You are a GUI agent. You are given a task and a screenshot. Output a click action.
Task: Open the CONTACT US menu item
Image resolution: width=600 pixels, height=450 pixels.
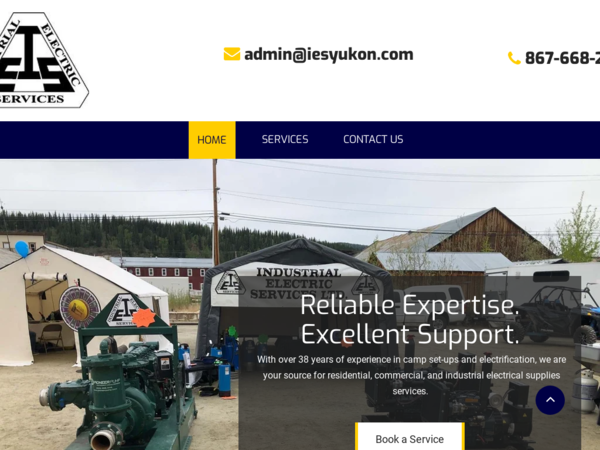click(373, 139)
